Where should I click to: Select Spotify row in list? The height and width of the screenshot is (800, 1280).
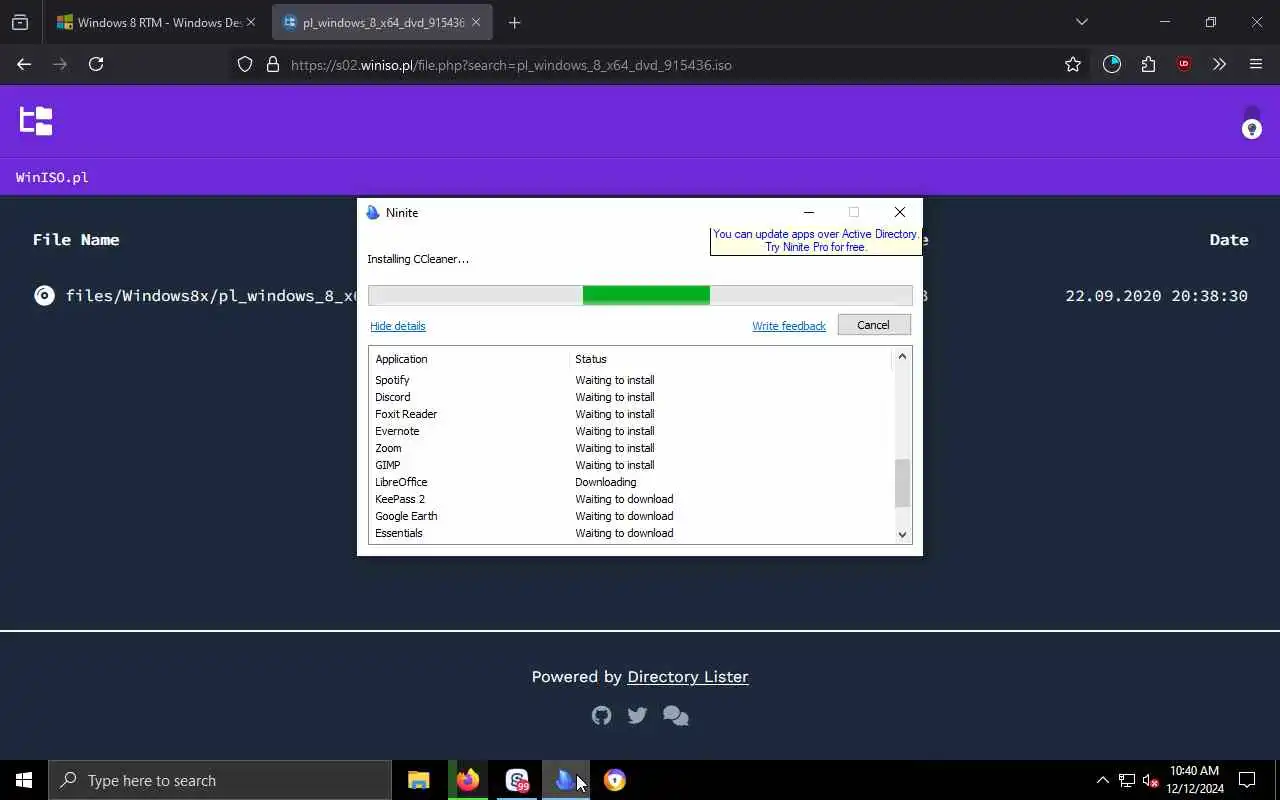[632, 380]
